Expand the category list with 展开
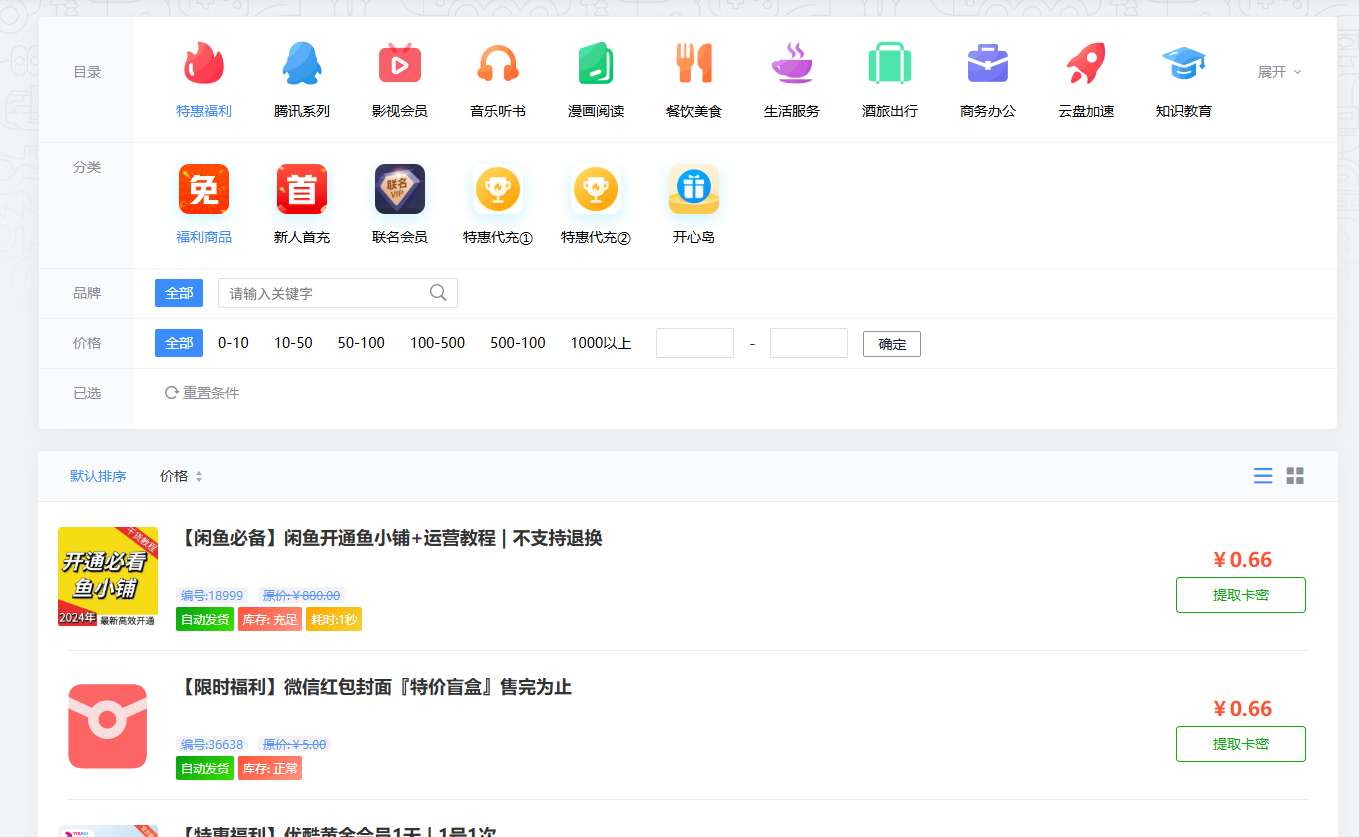This screenshot has height=837, width=1359. tap(1280, 72)
